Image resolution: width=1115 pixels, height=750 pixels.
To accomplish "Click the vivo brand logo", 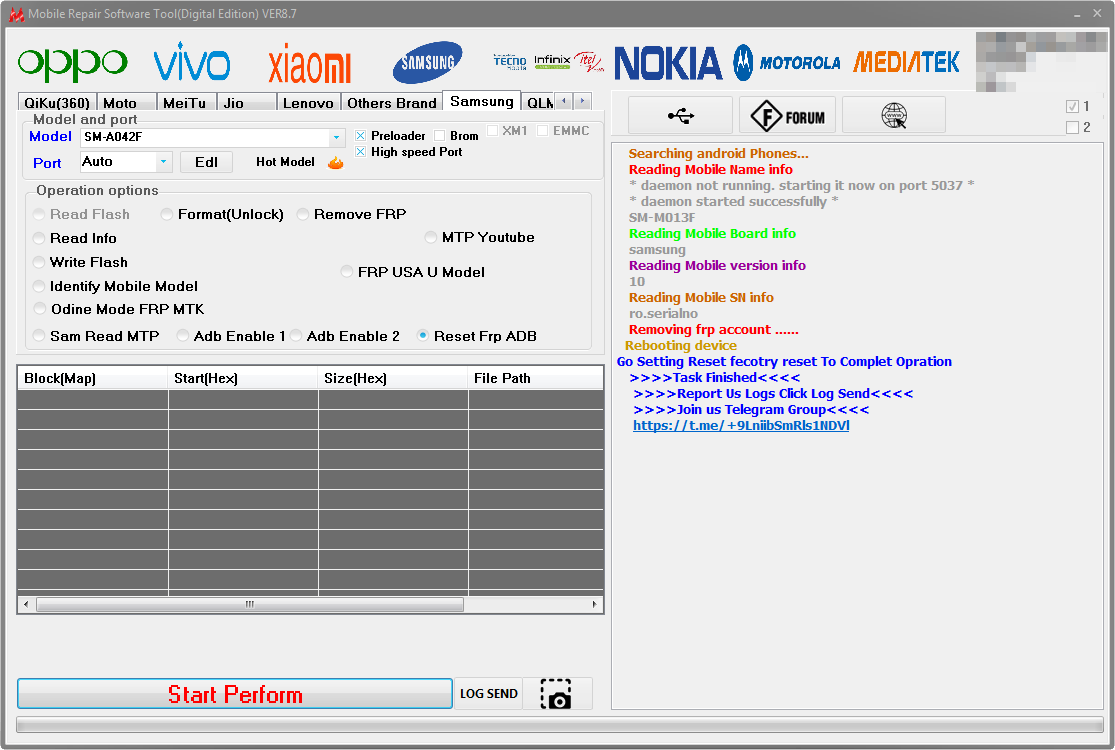I will pyautogui.click(x=192, y=62).
